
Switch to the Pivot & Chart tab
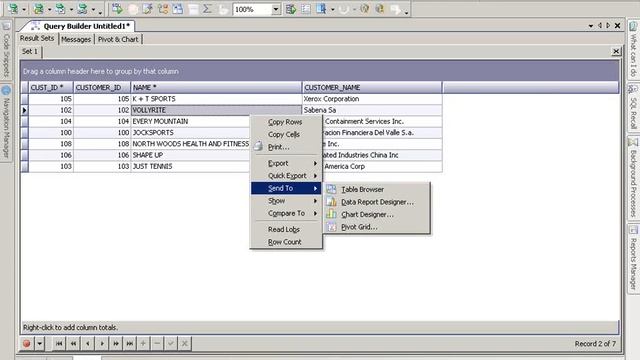pos(118,40)
